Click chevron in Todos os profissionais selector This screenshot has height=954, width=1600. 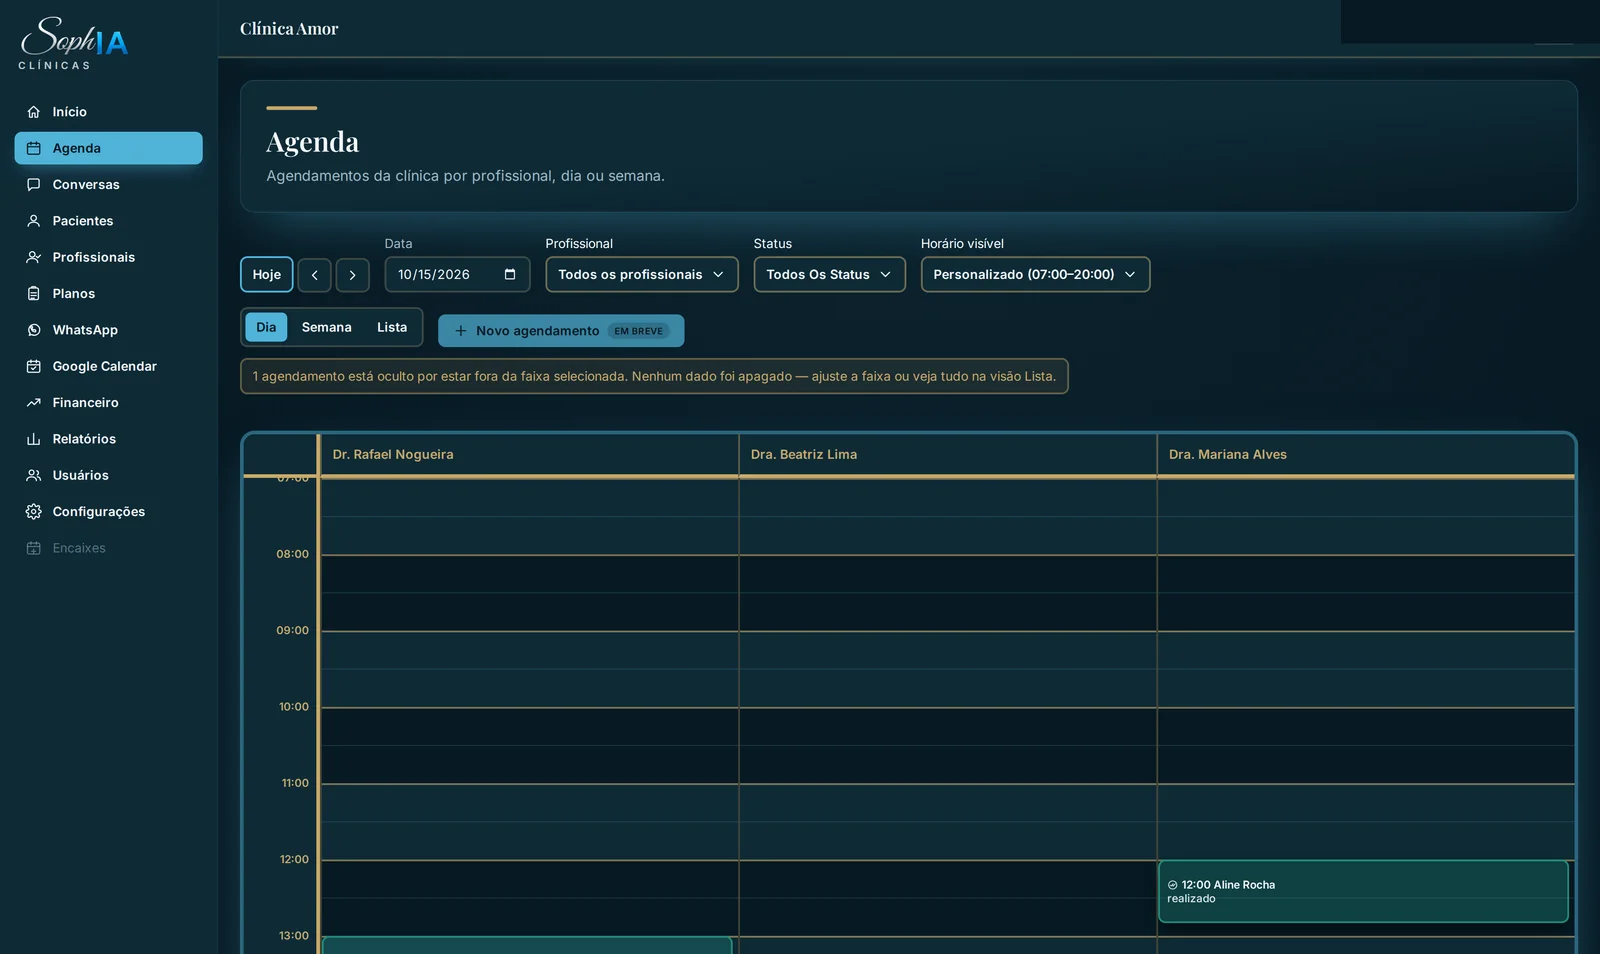coord(718,275)
